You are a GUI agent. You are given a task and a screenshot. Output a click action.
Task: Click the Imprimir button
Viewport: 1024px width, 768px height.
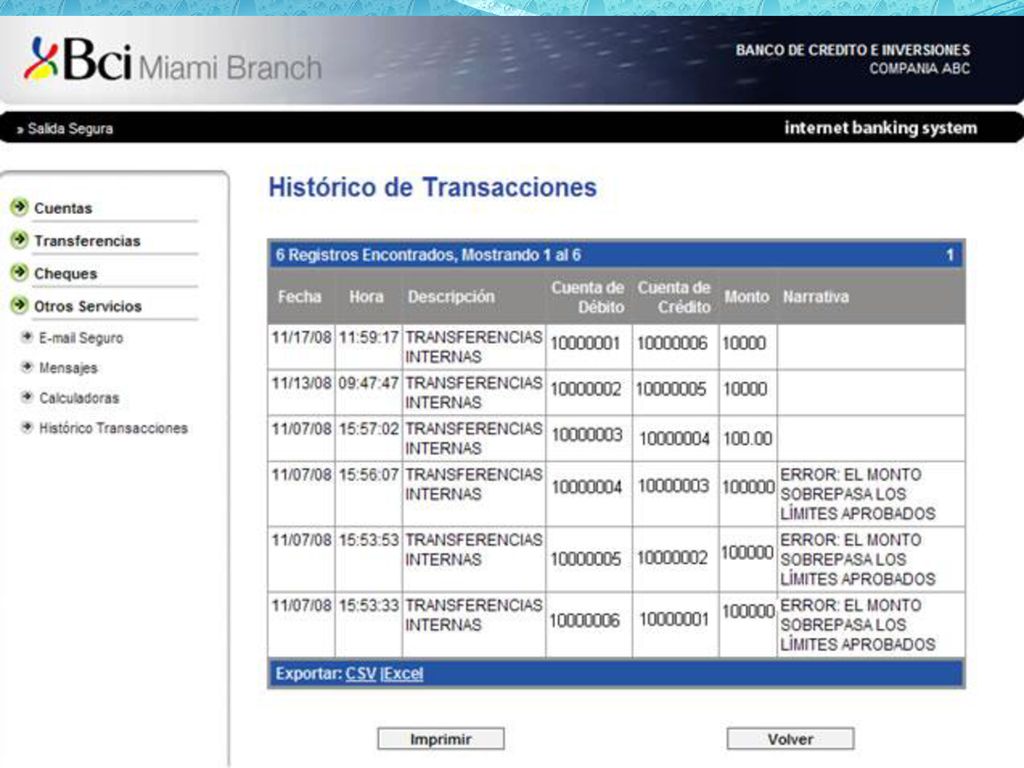pos(441,739)
